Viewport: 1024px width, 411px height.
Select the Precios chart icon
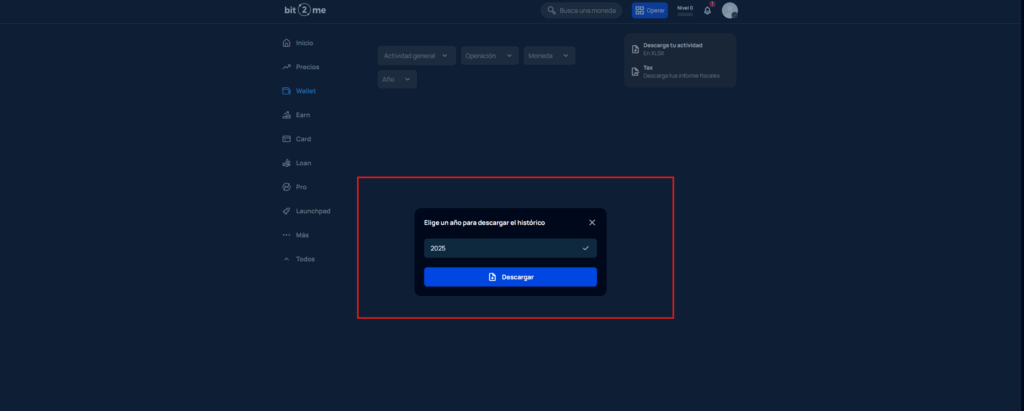pyautogui.click(x=286, y=67)
